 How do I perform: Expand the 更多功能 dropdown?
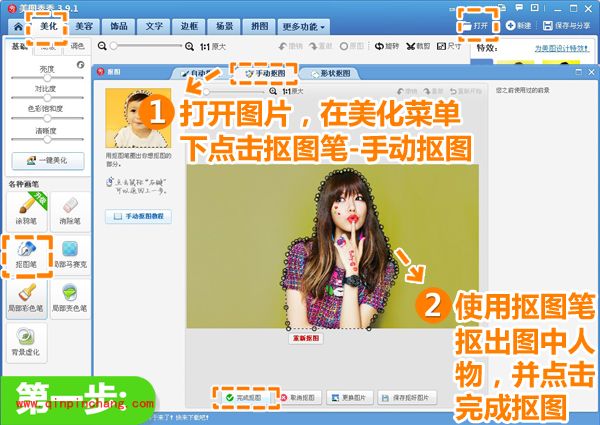coord(303,27)
